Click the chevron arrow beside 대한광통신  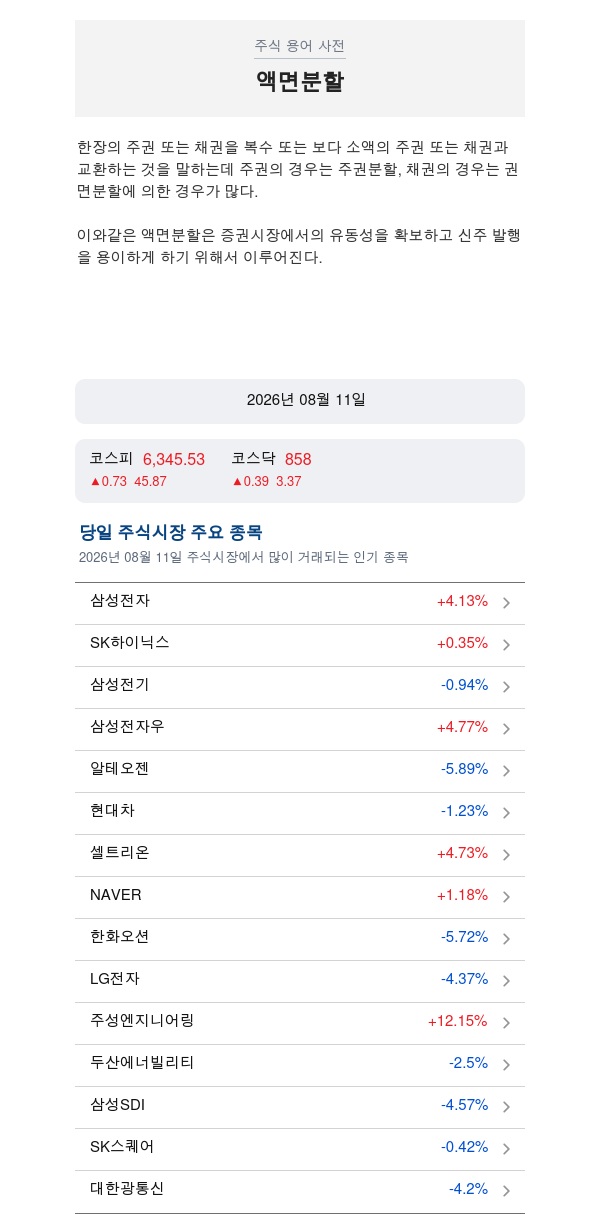(506, 1191)
